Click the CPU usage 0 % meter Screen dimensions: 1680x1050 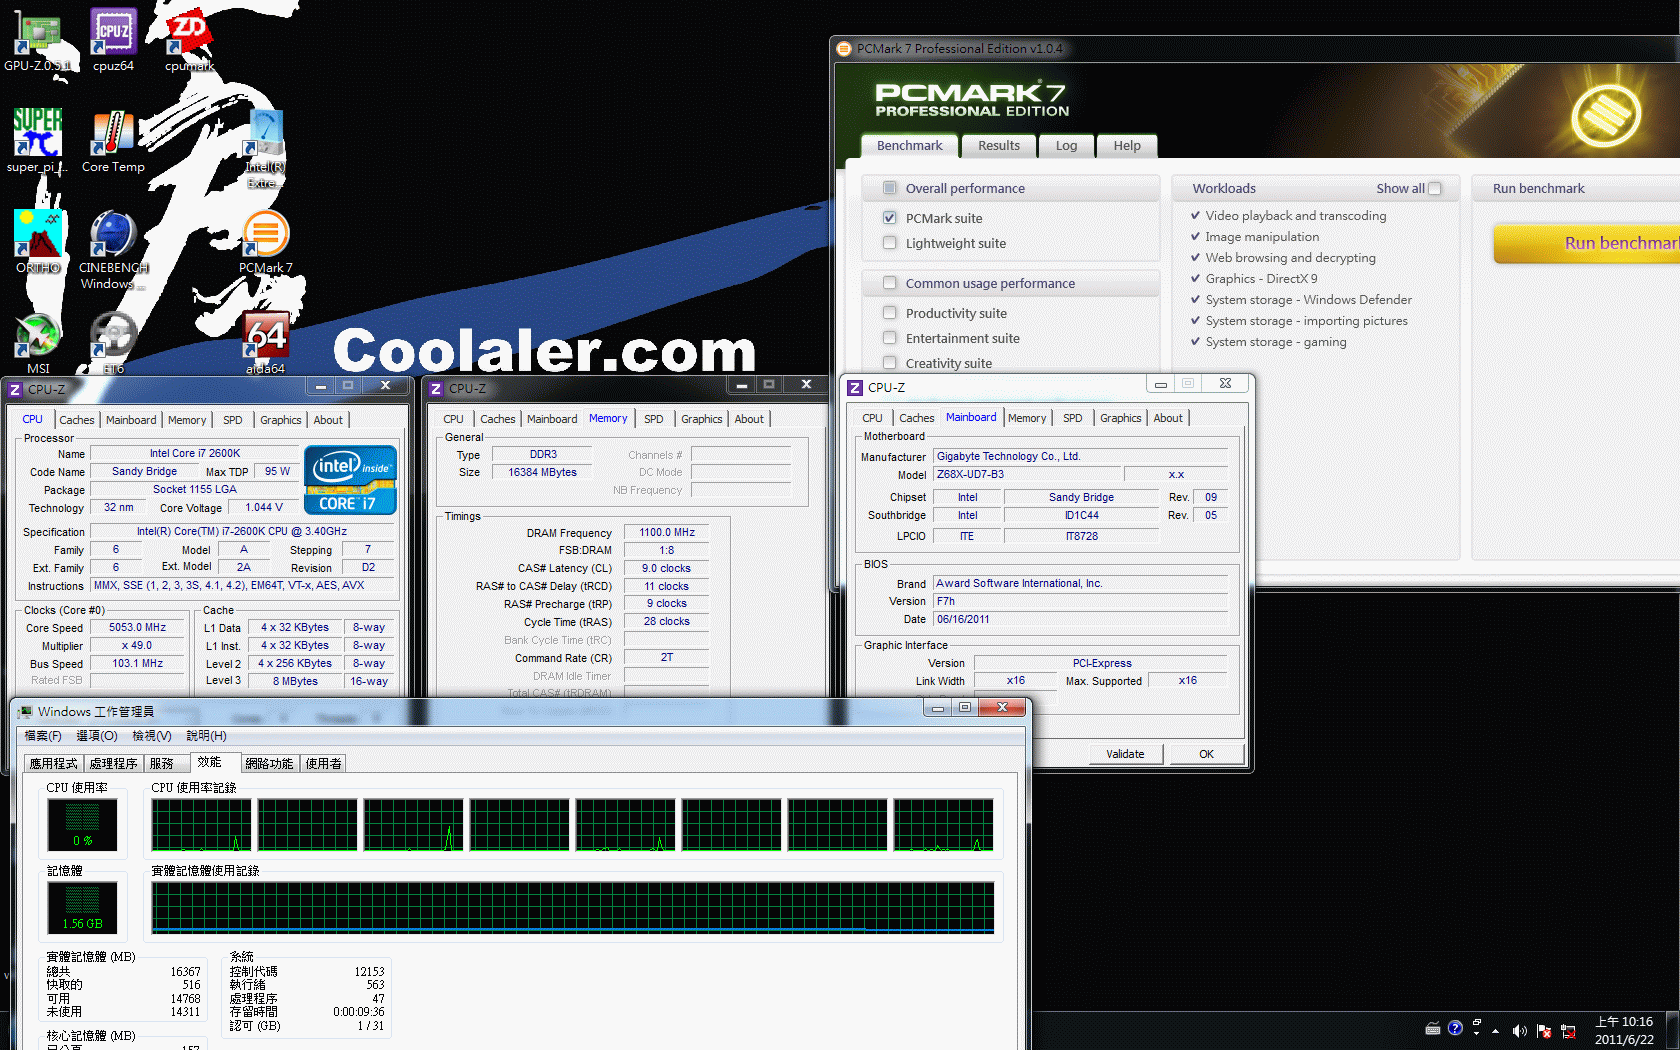tap(82, 824)
